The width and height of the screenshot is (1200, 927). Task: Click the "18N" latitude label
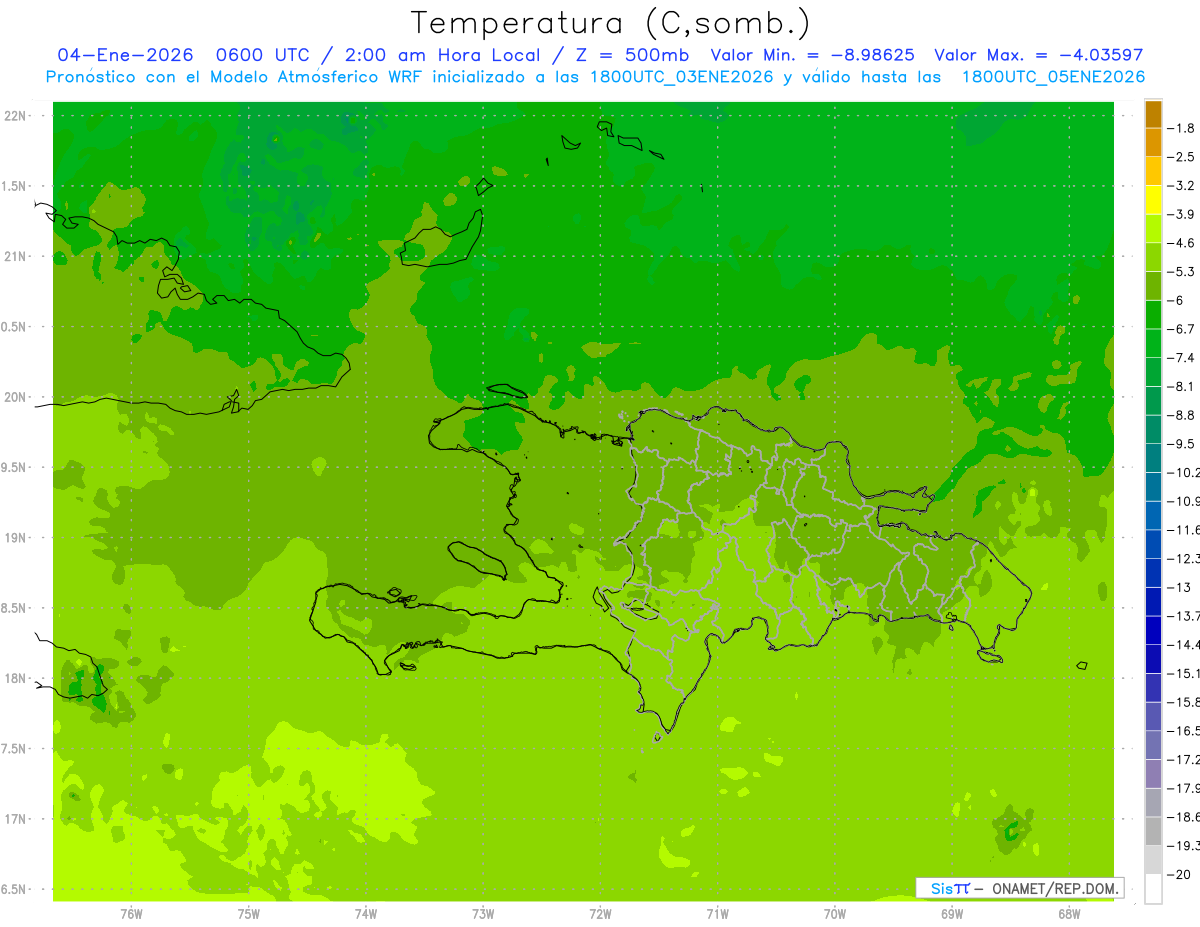click(17, 679)
